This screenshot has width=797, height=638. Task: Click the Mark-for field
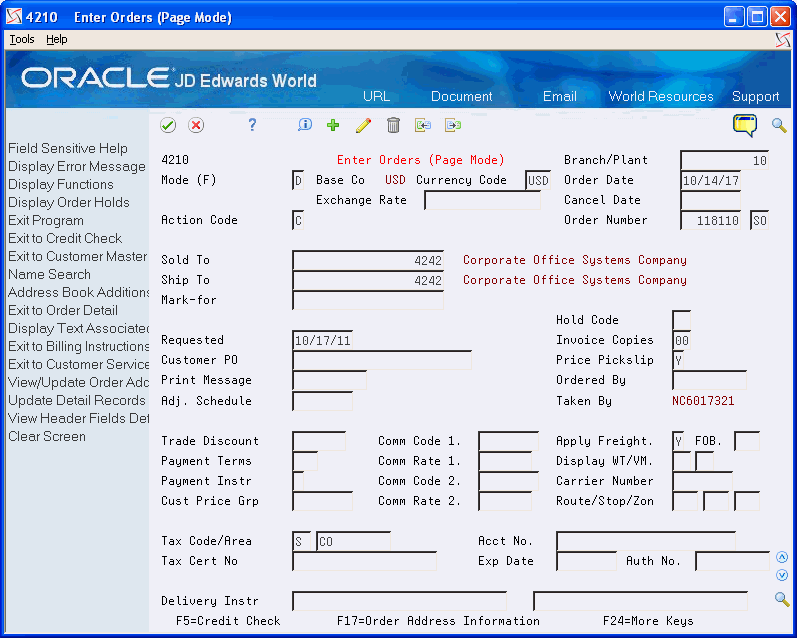368,300
